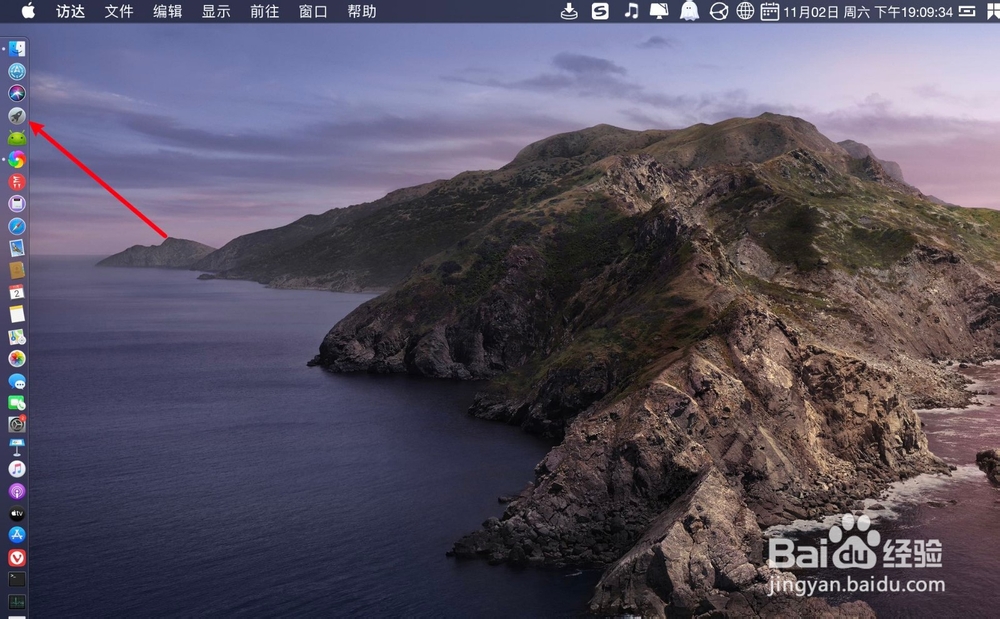
Task: Open Terminal from the dock
Action: (17, 579)
